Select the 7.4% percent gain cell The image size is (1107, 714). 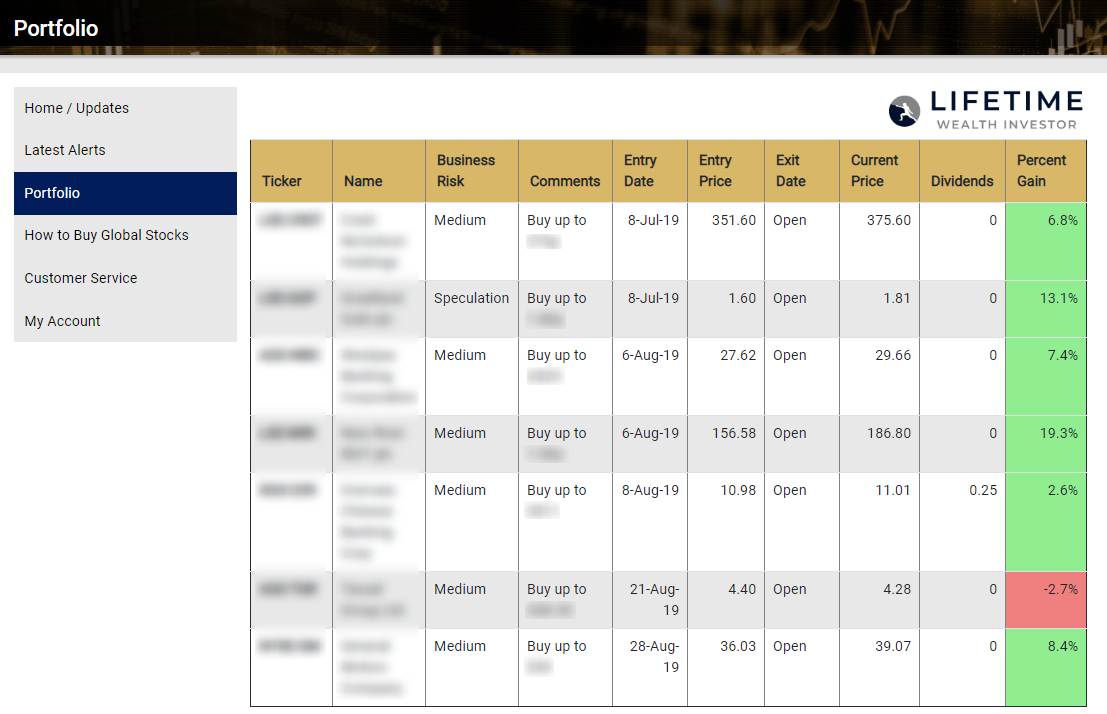(1046, 376)
